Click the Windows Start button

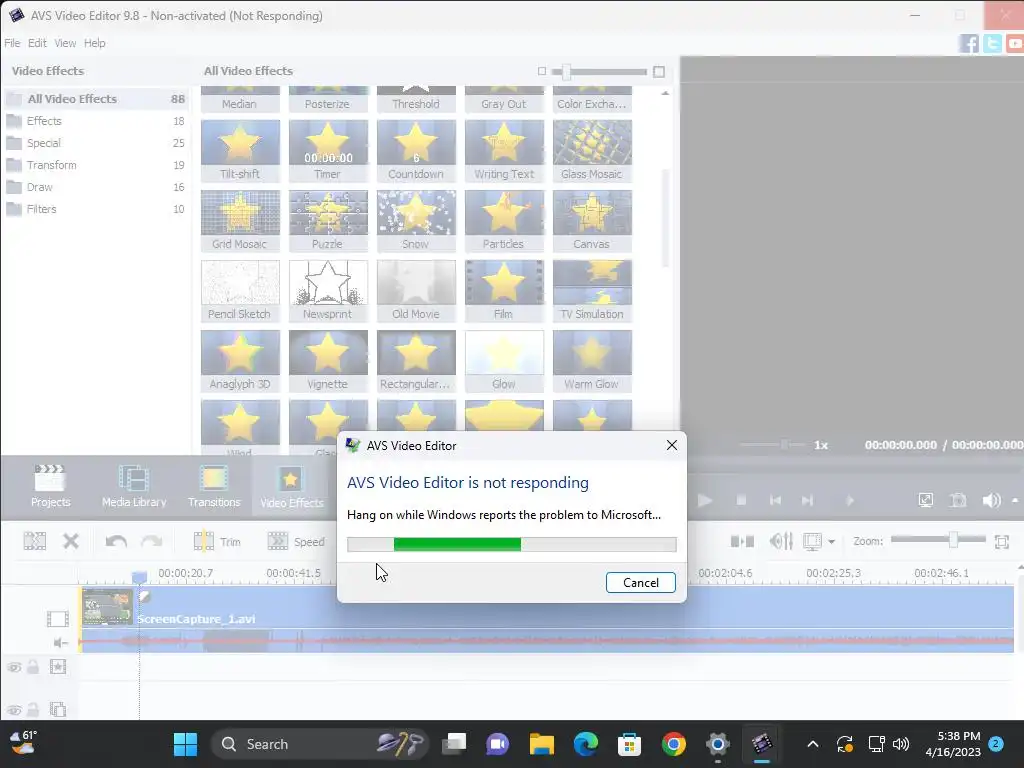(185, 744)
